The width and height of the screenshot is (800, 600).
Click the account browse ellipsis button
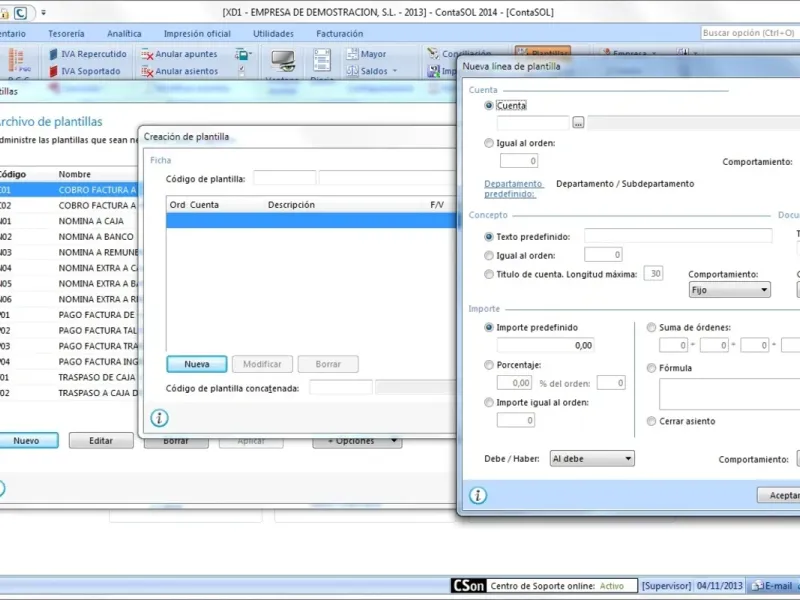(x=578, y=122)
